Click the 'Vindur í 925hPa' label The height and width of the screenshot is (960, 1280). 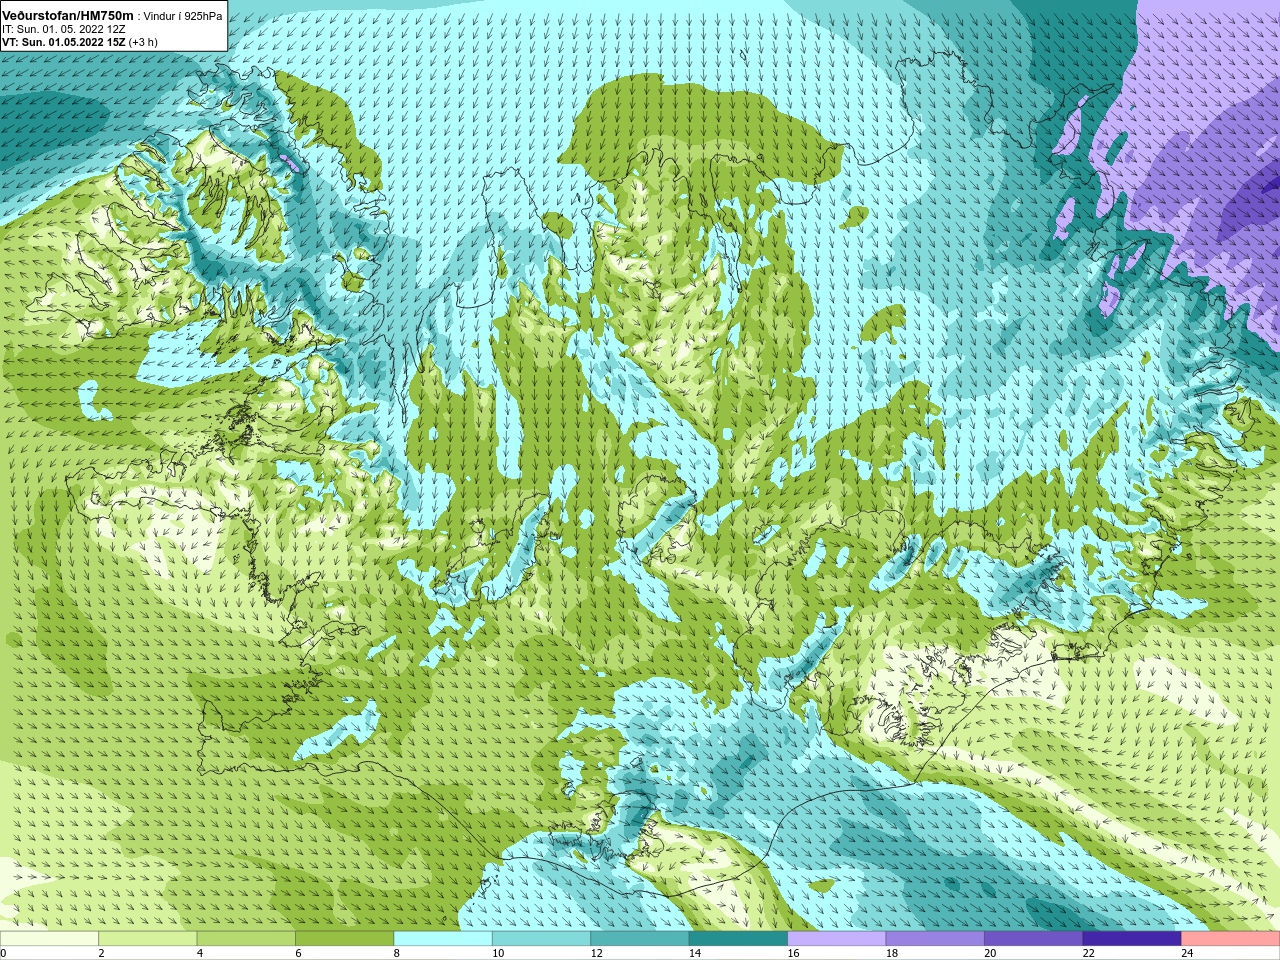click(x=183, y=16)
